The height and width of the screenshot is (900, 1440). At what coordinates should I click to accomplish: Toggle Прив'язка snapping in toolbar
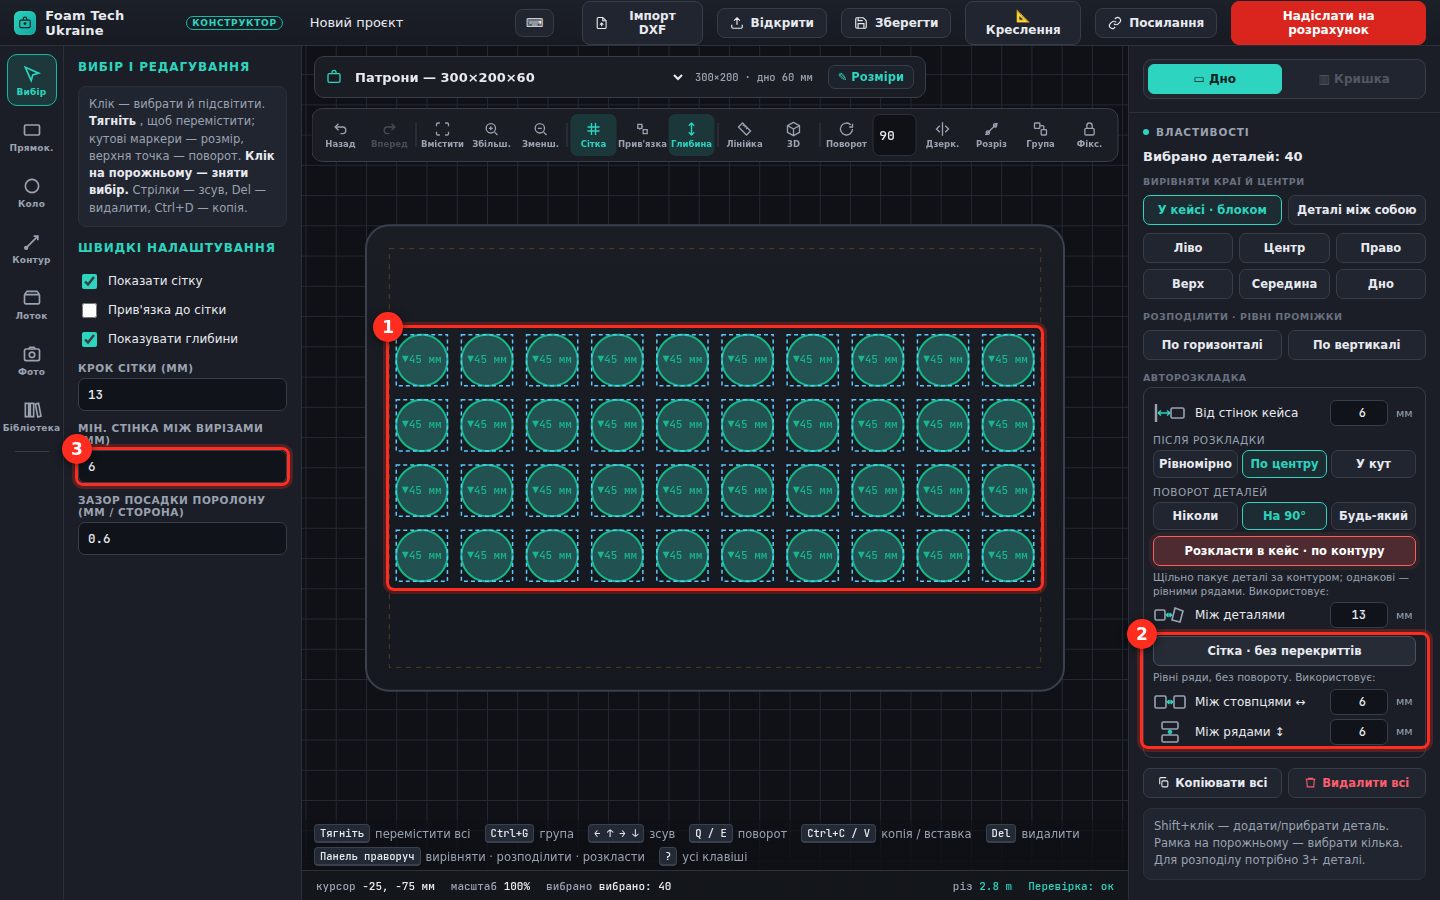point(642,135)
